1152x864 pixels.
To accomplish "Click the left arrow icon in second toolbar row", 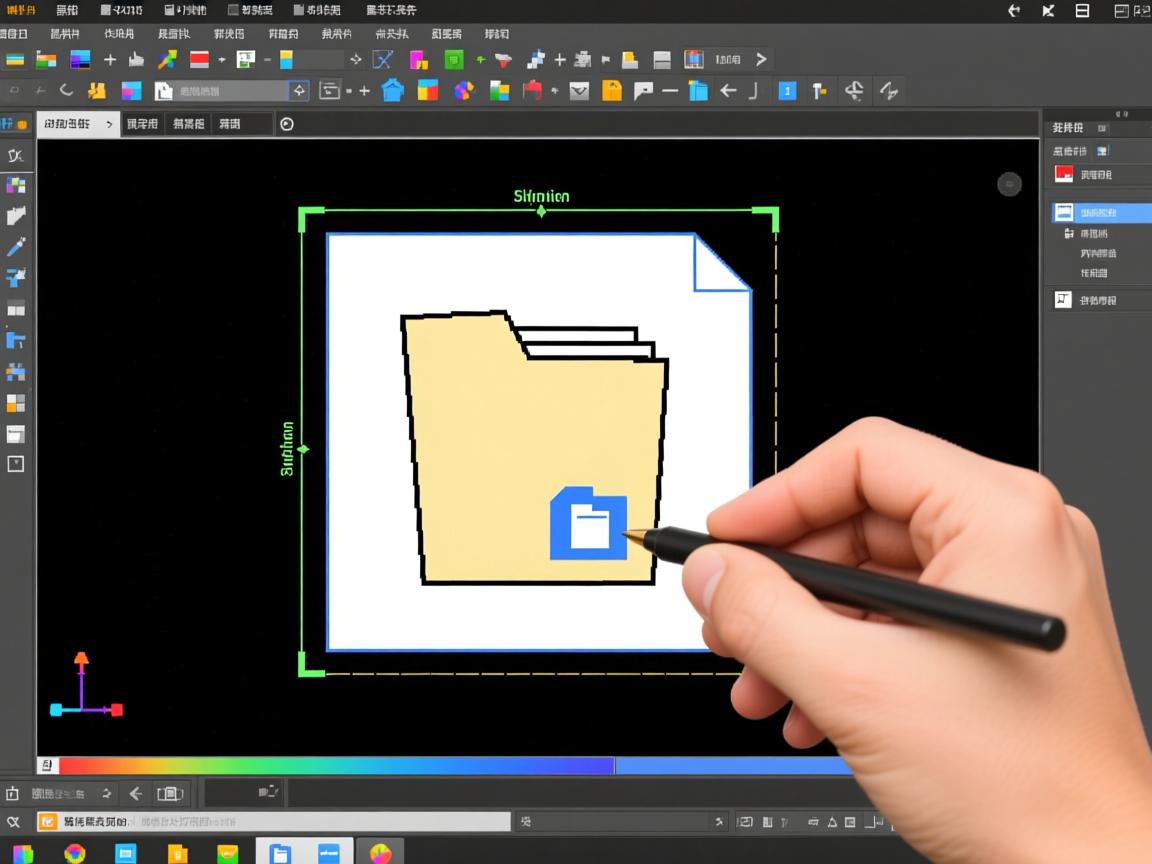I will [728, 91].
